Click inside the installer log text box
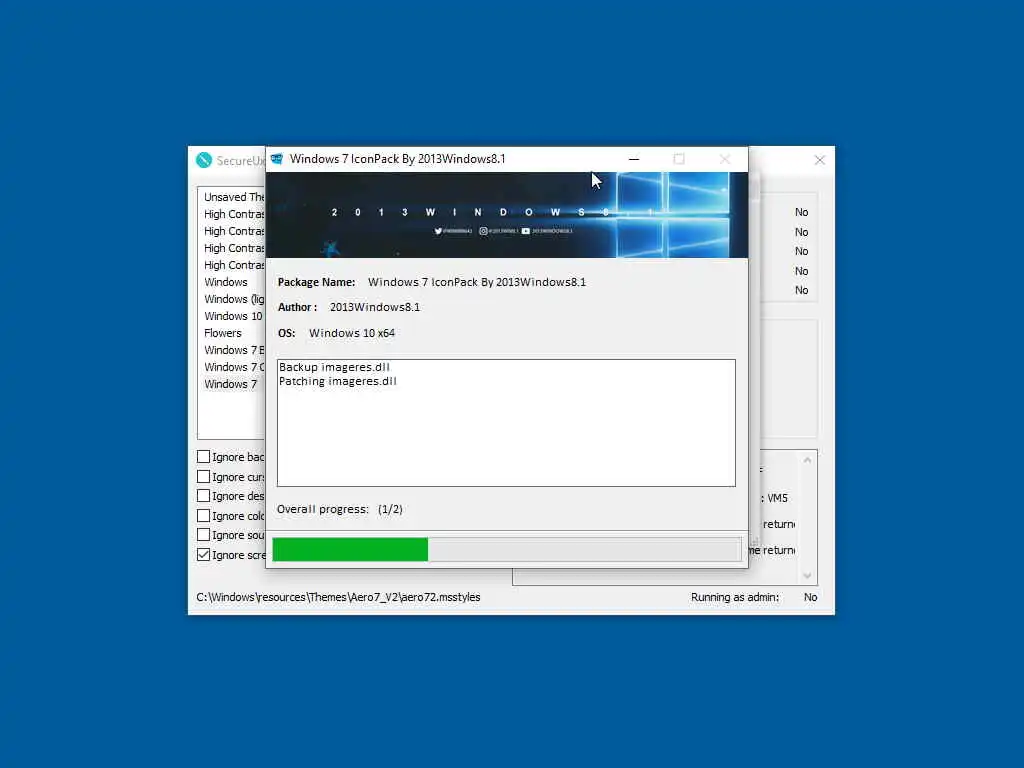 [x=506, y=423]
